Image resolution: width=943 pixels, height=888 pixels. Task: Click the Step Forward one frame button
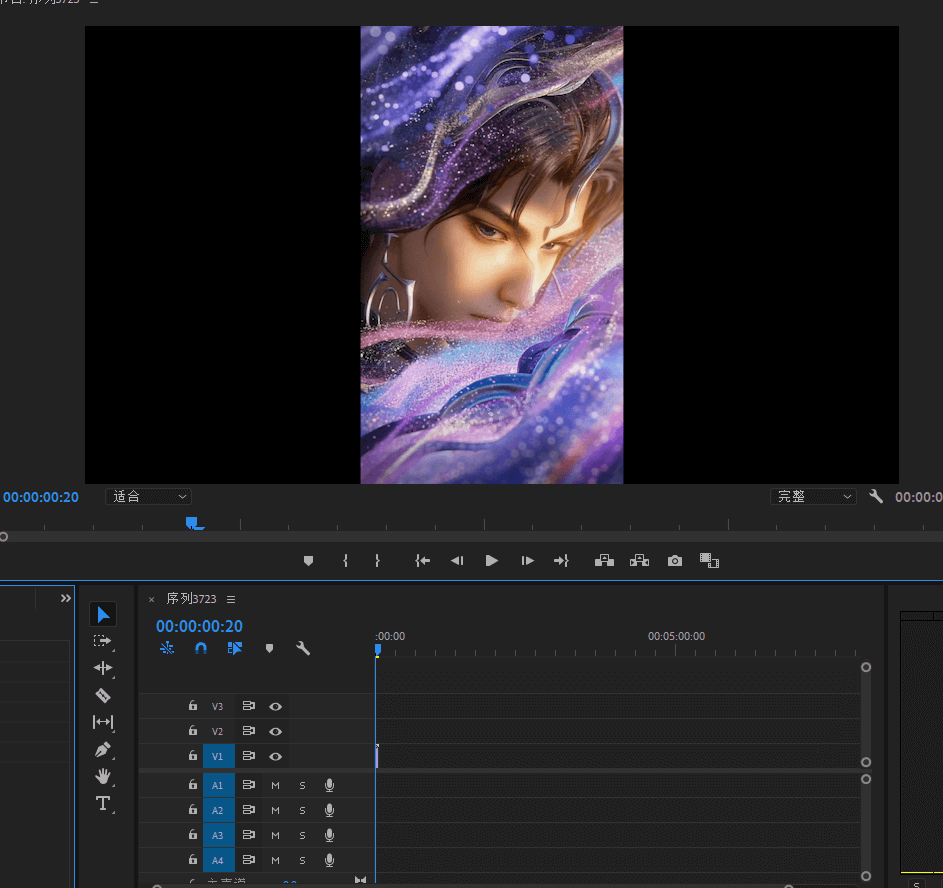[x=528, y=561]
